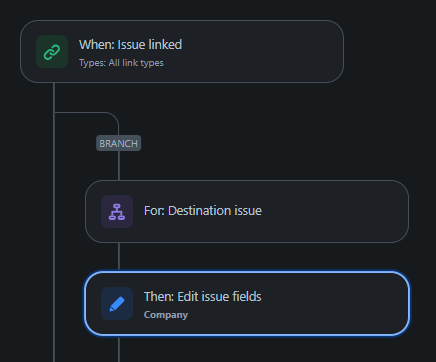Click the empty right side of the Destination issue card
Screen dimensions: 436x362
[333, 212]
